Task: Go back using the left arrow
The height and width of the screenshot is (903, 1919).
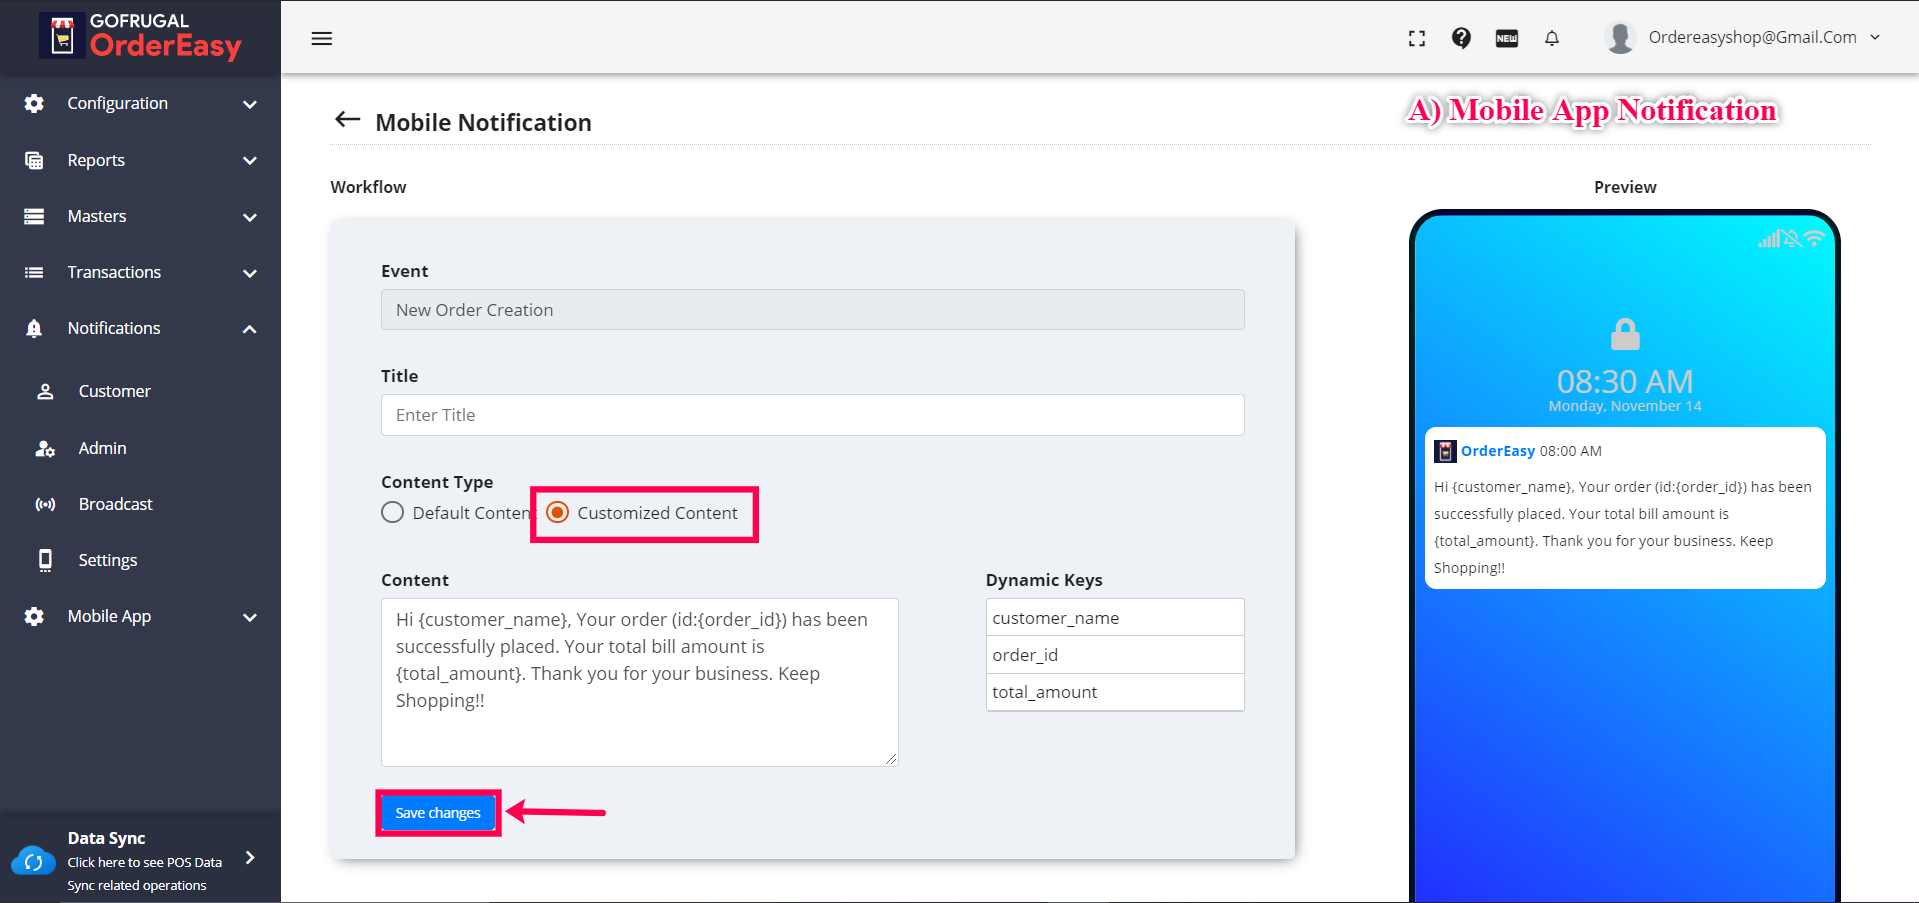Action: coord(347,120)
